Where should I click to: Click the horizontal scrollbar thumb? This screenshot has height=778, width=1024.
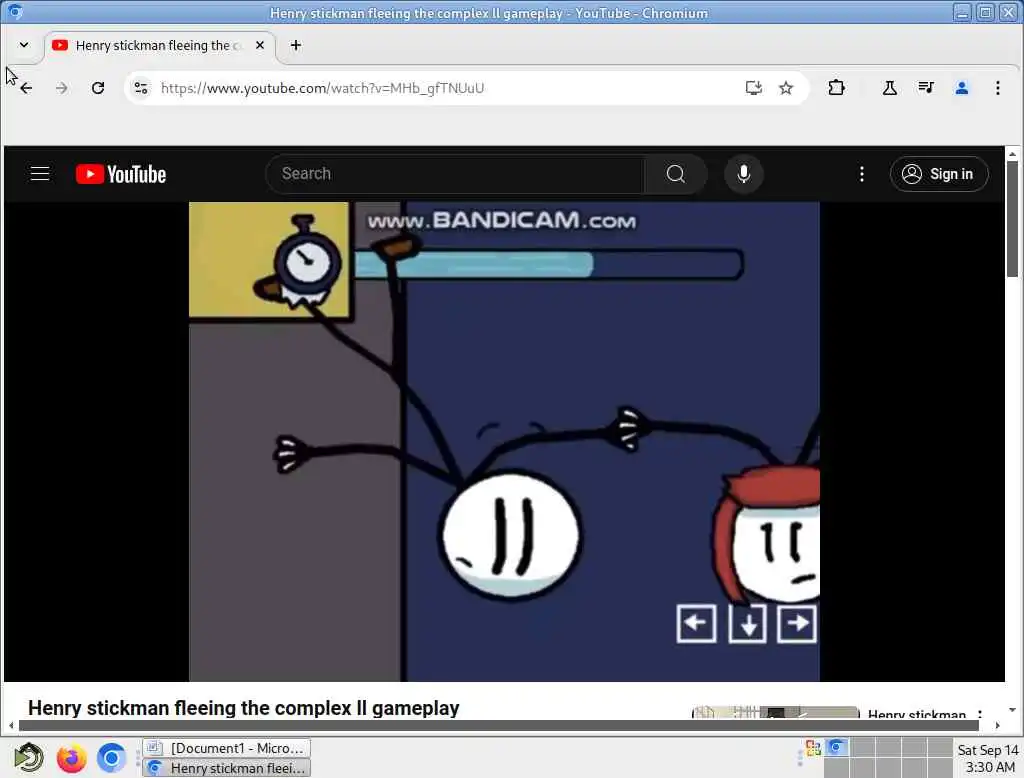[x=498, y=725]
